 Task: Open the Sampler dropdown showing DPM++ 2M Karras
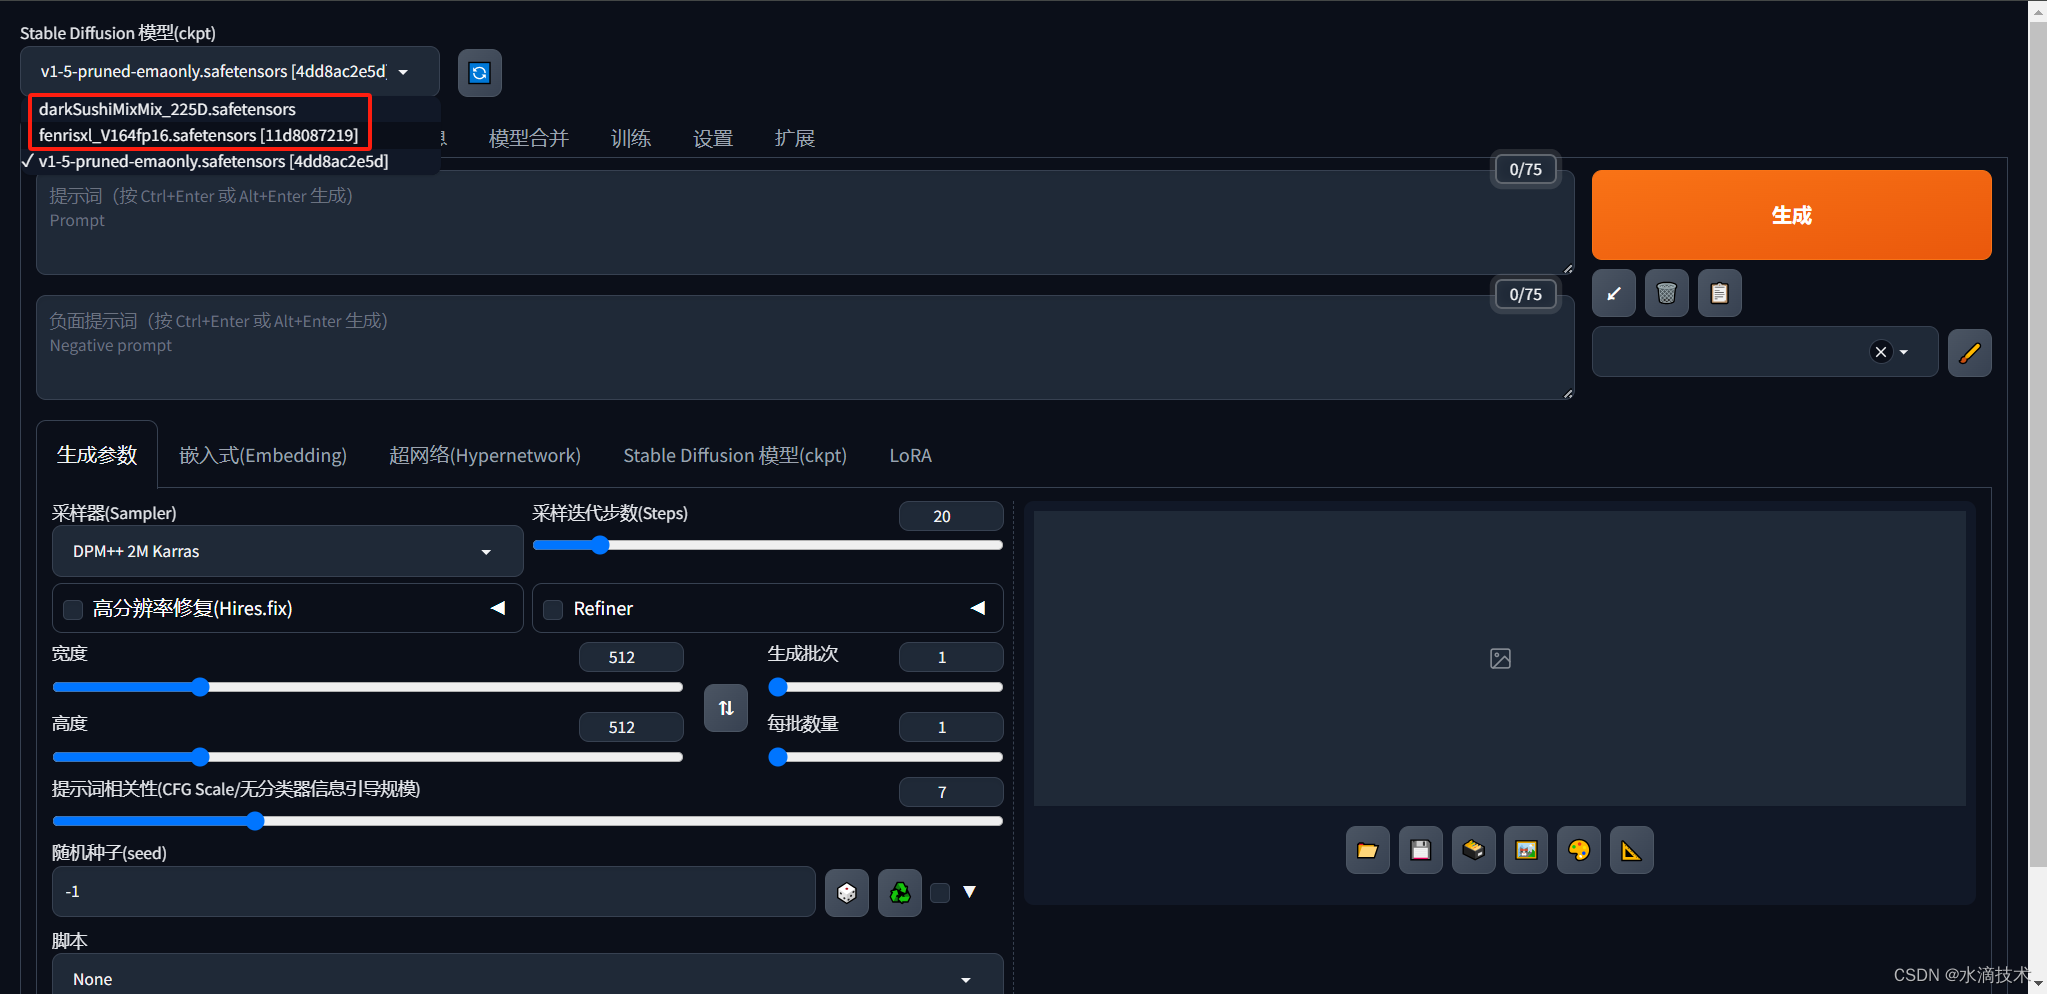(x=287, y=551)
